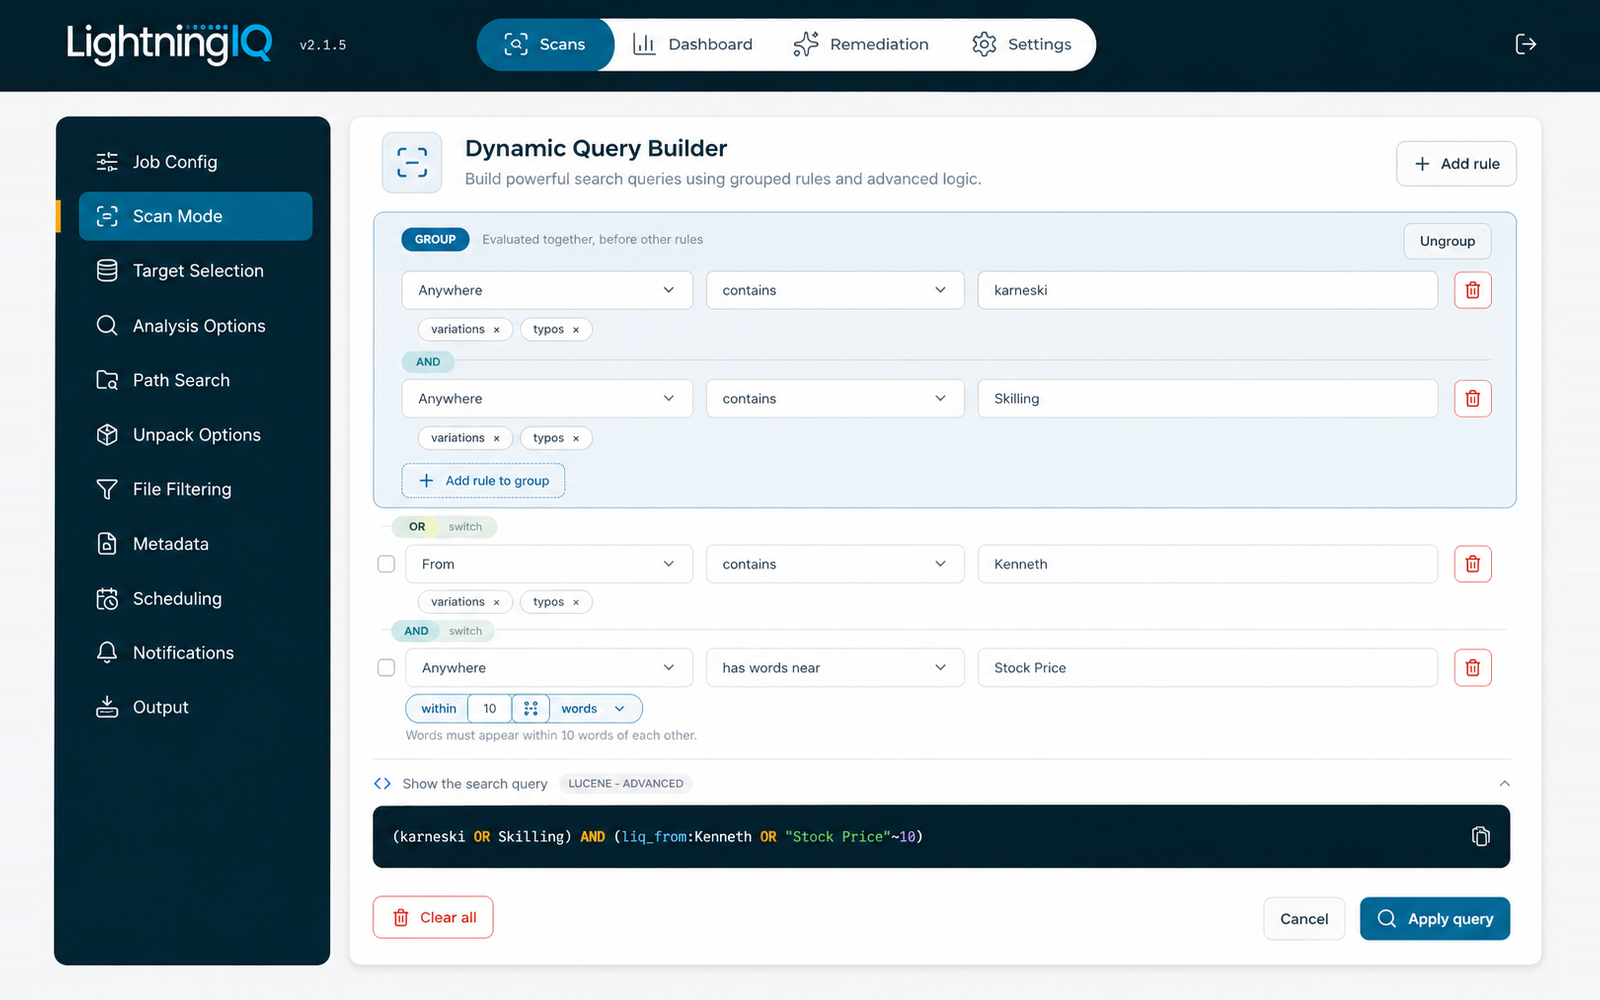The width and height of the screenshot is (1600, 1000).
Task: Open the words unit dropdown
Action: [594, 708]
